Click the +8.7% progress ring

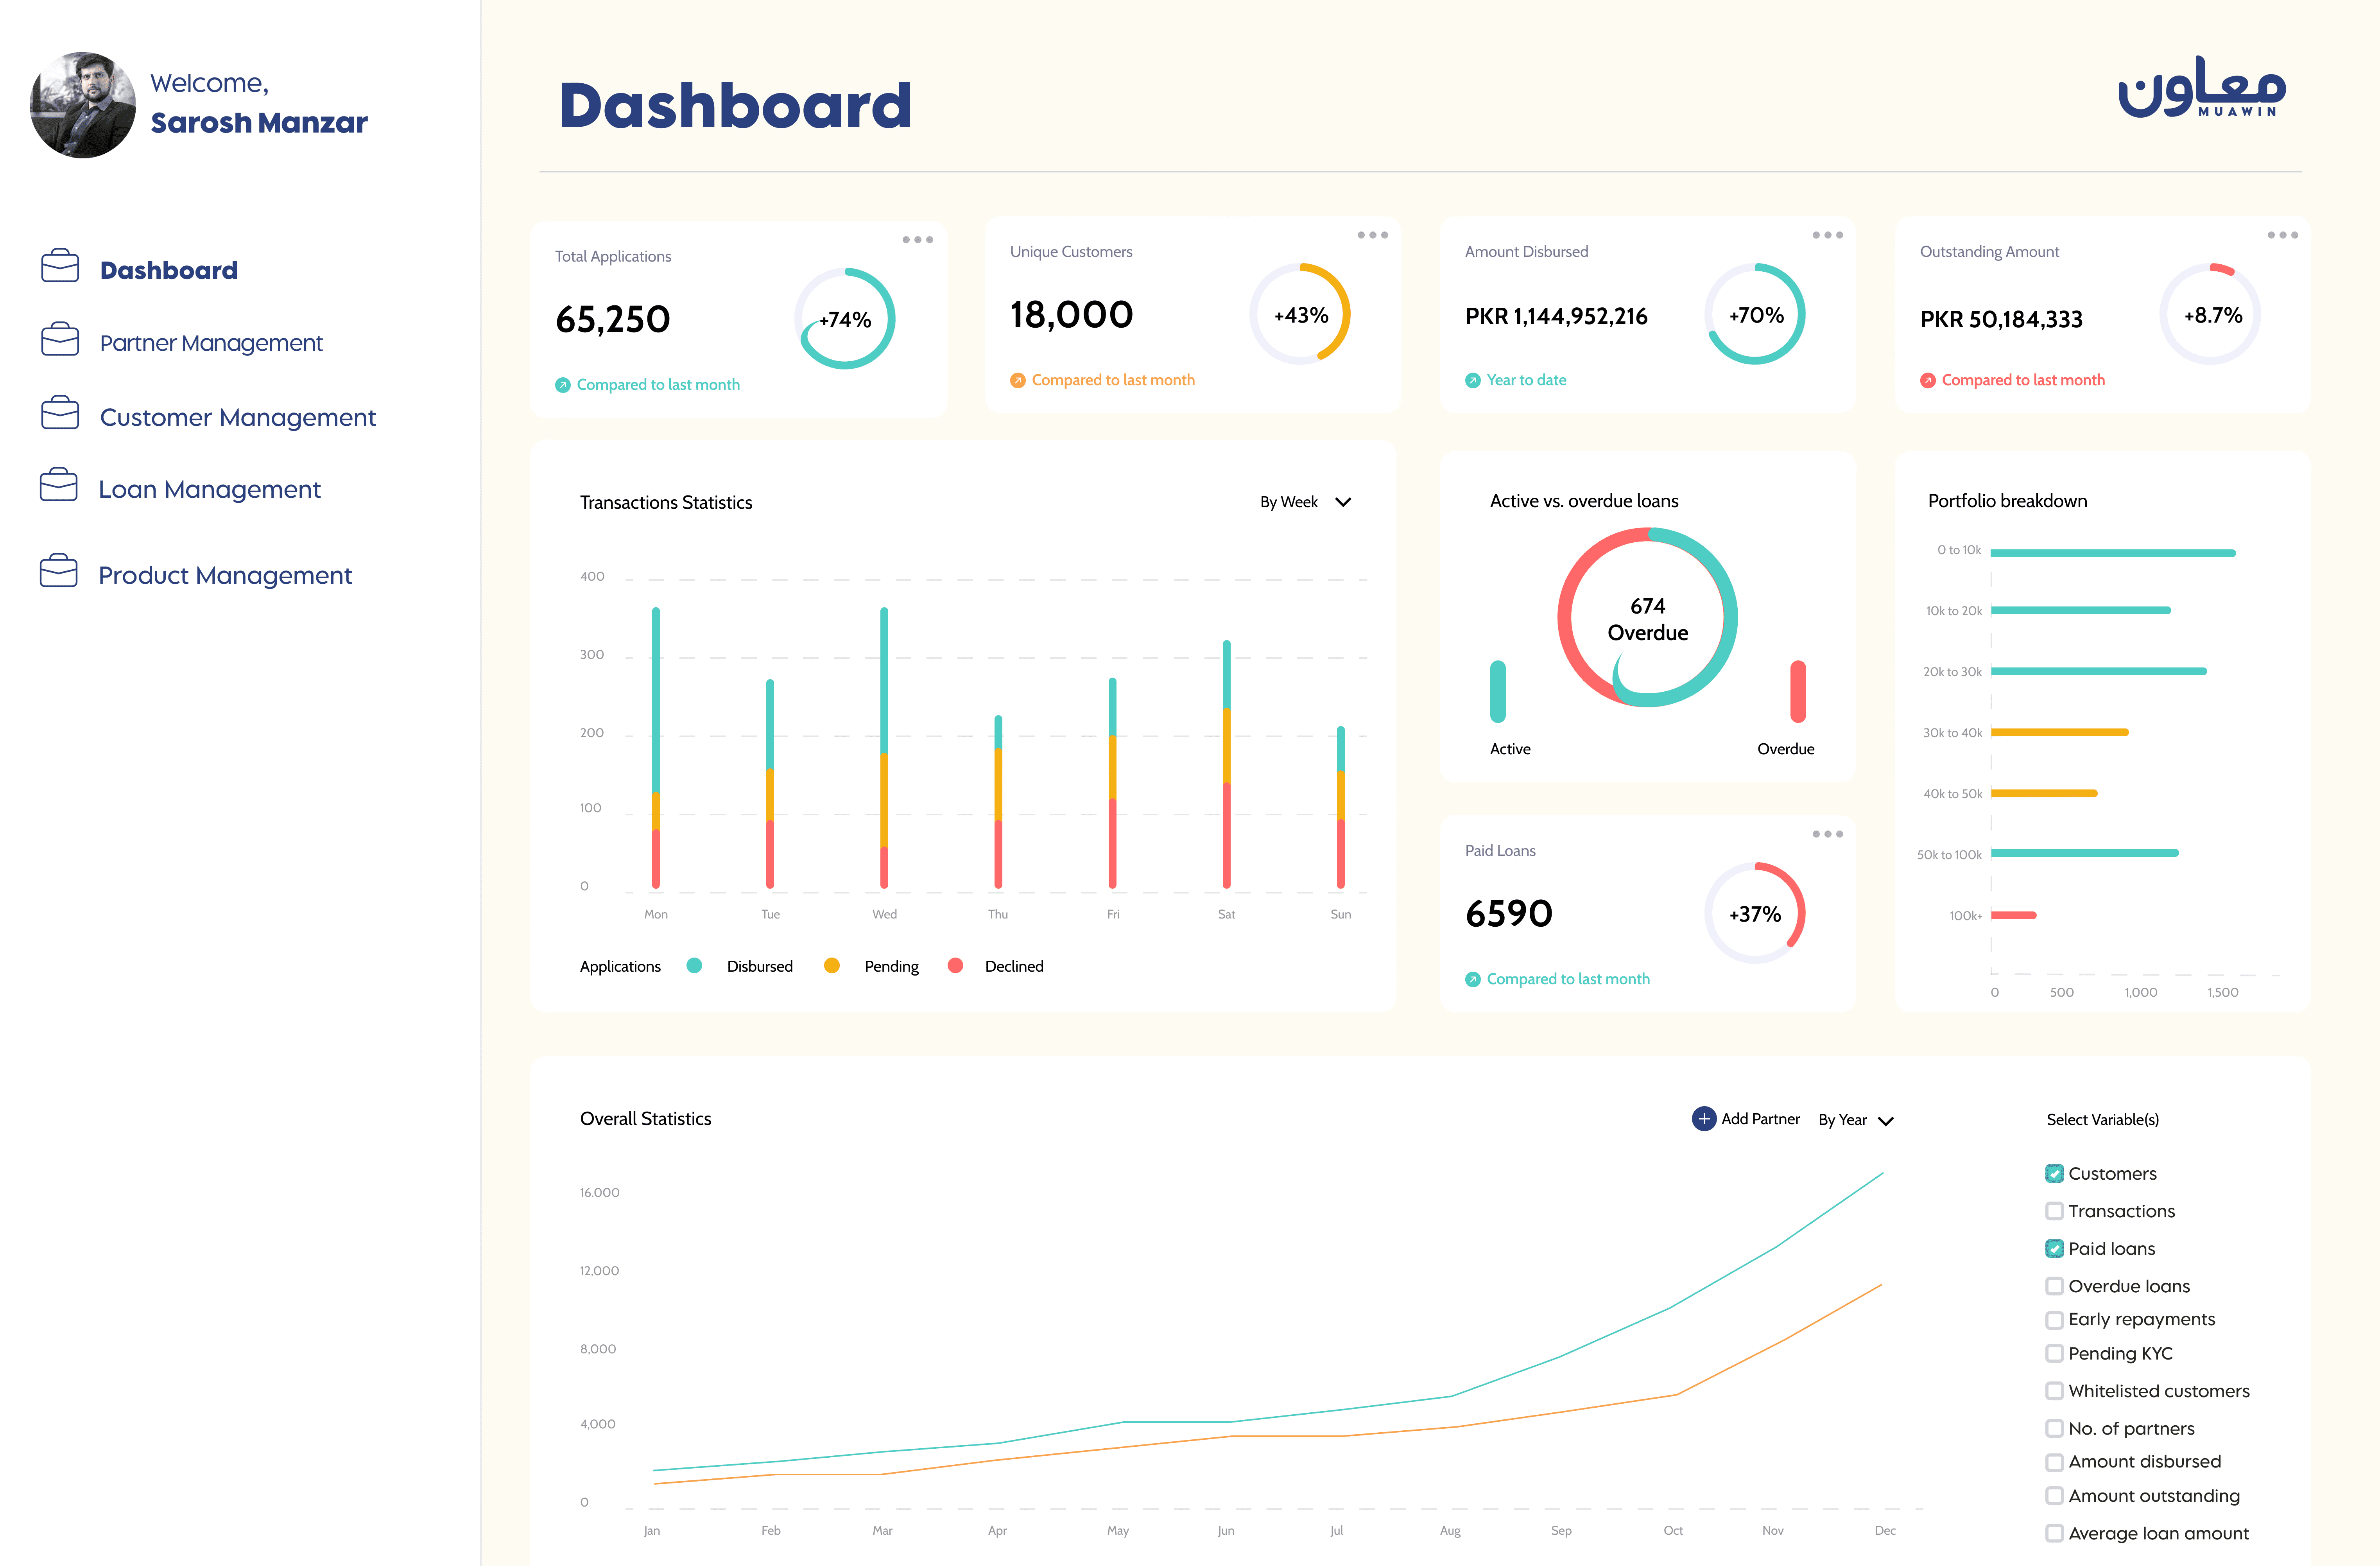click(2210, 314)
